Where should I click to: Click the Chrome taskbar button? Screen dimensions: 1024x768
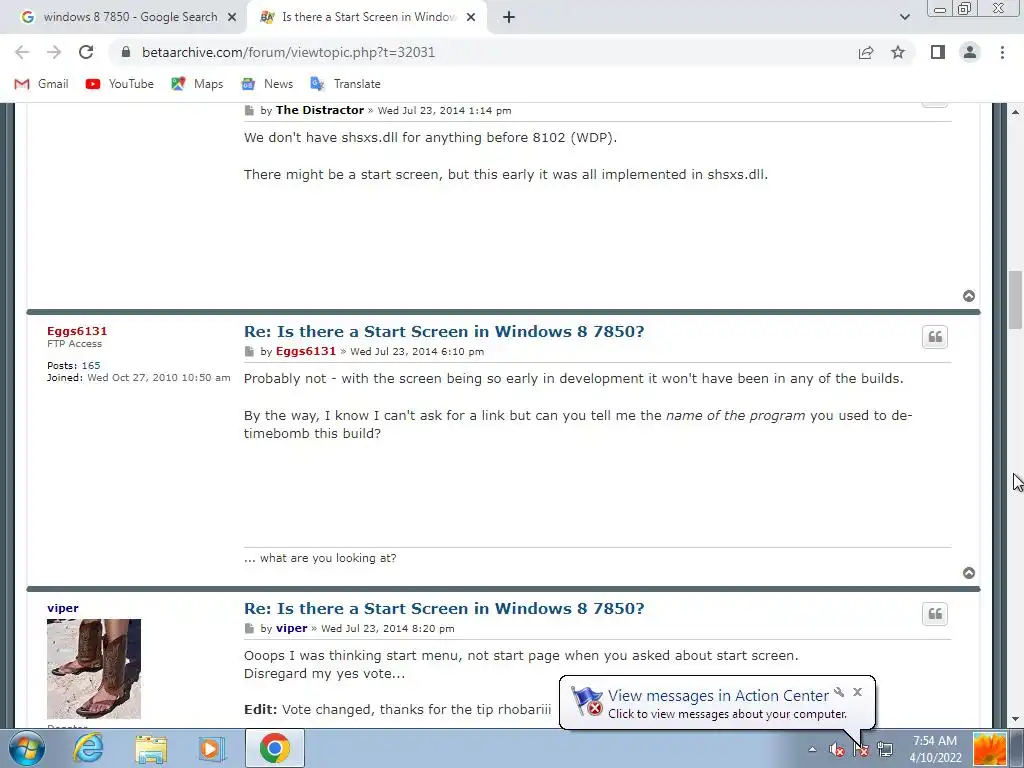pos(275,748)
